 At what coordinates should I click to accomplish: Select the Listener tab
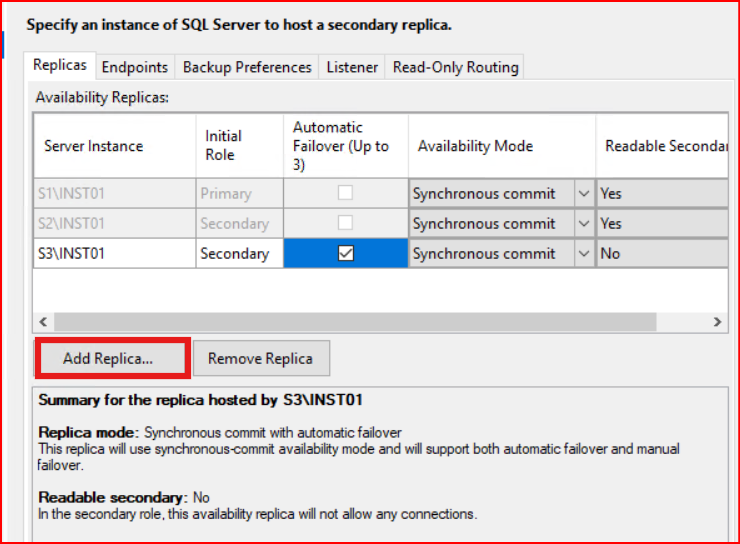pos(352,67)
